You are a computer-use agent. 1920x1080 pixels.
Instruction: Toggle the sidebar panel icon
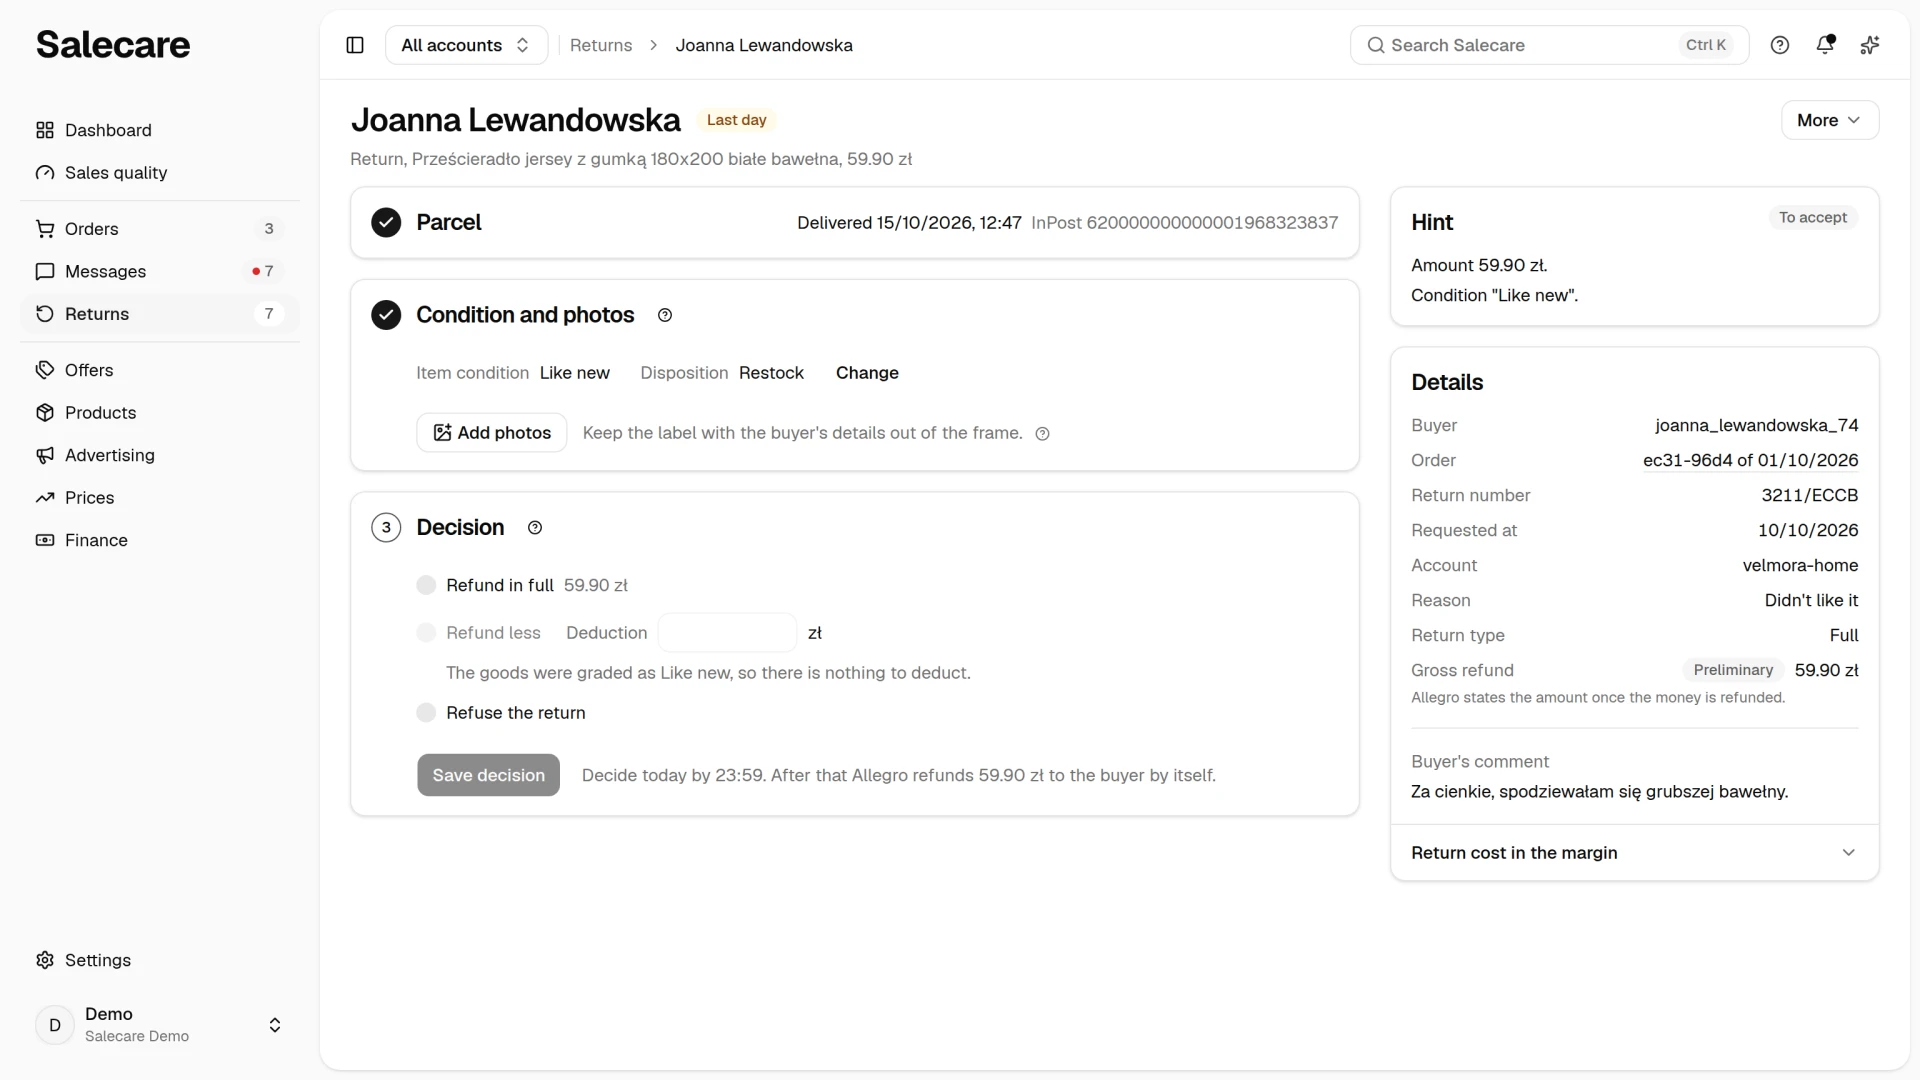pos(355,45)
